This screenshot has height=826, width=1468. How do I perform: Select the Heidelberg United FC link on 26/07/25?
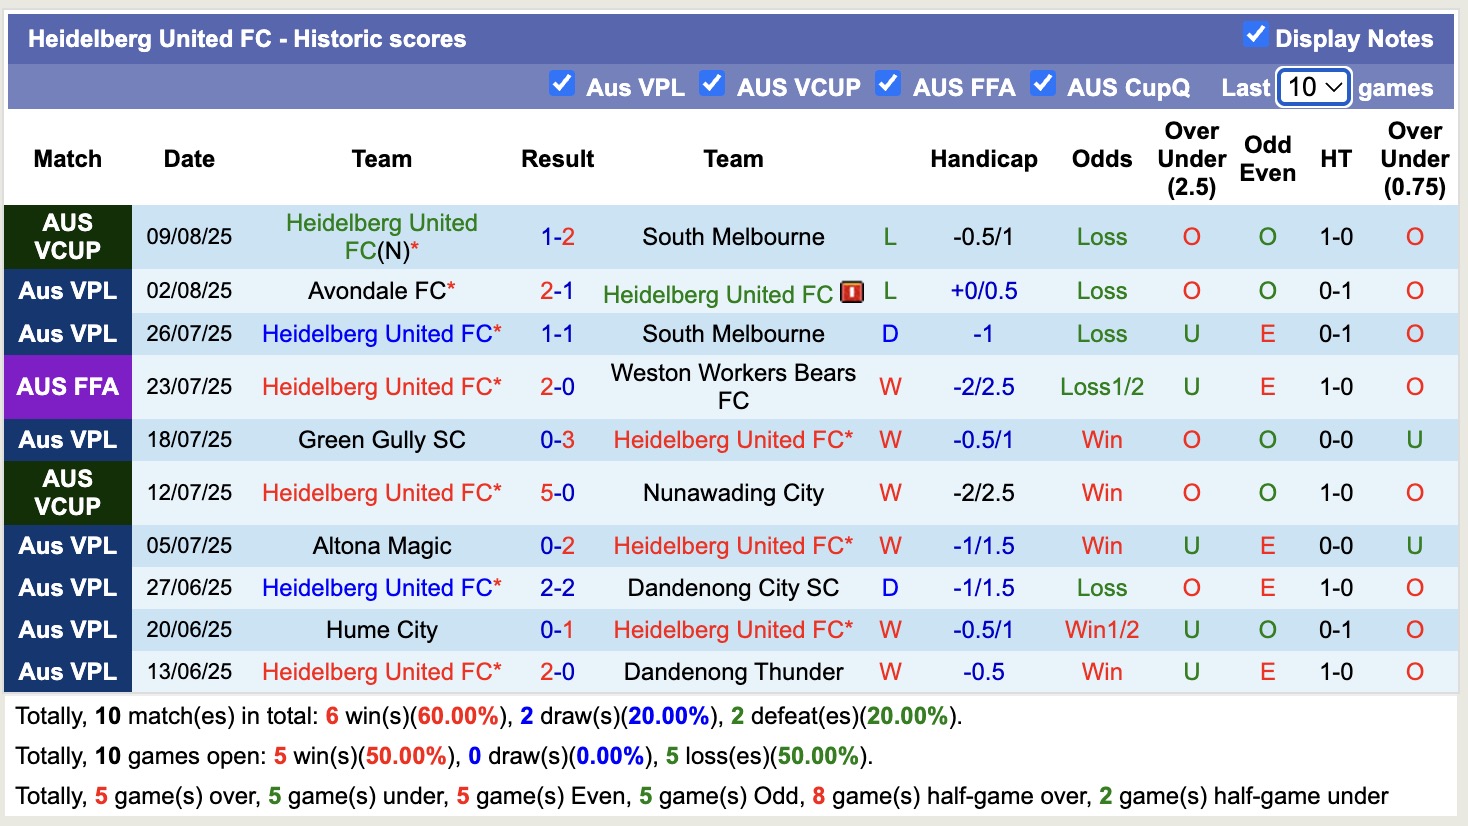(x=380, y=334)
